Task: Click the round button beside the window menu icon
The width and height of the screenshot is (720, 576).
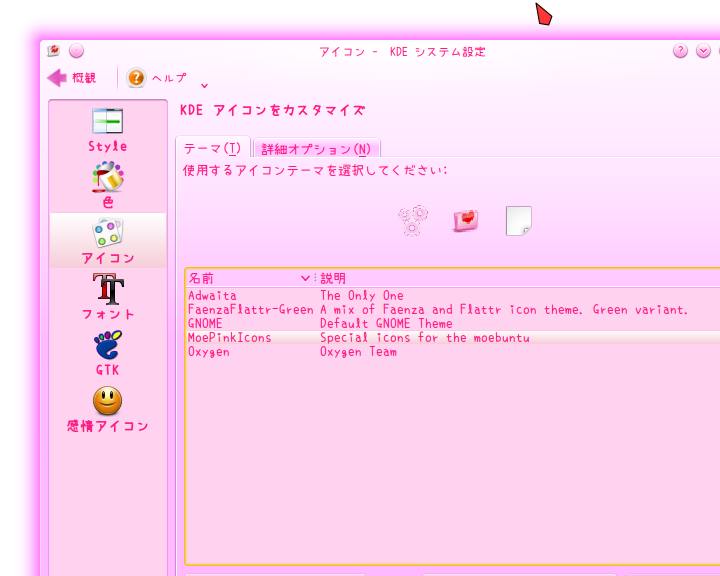Action: pos(76,51)
